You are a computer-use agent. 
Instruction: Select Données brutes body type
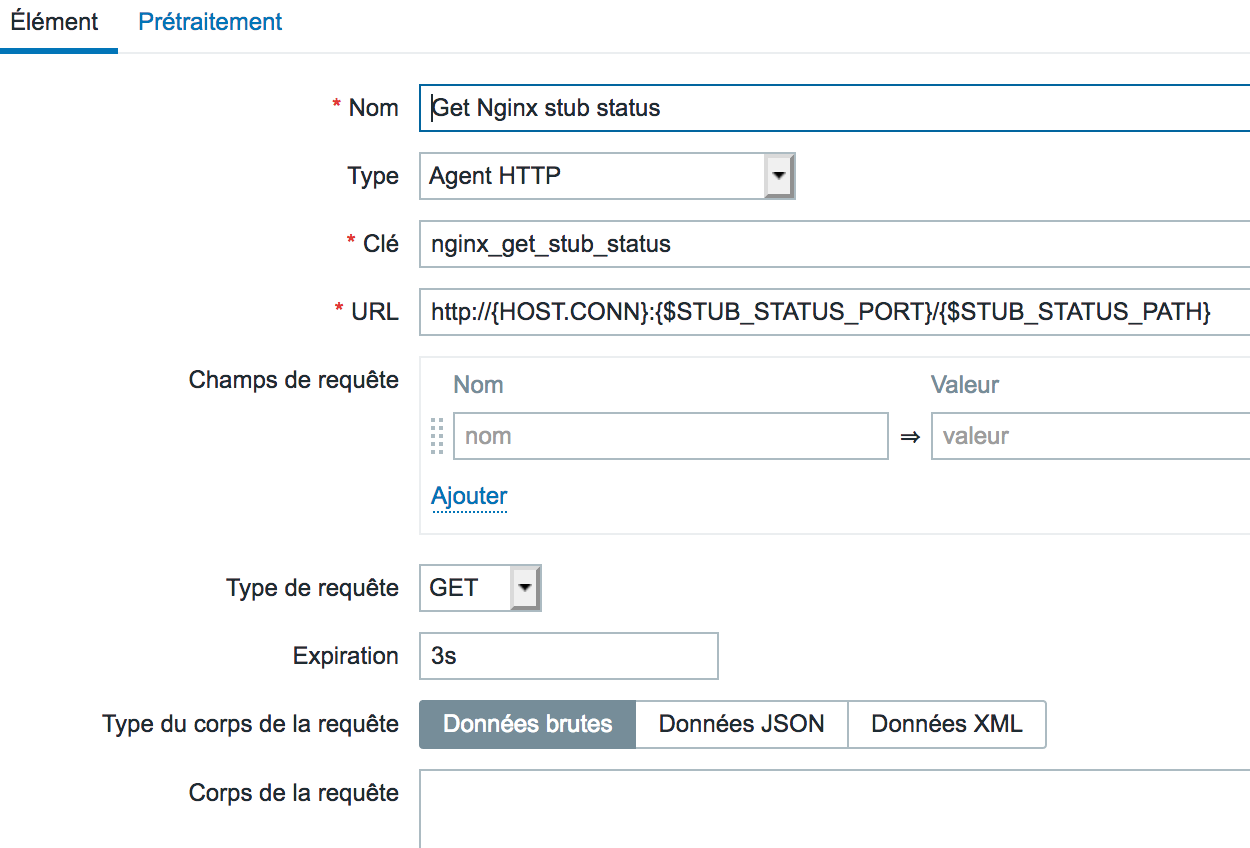click(527, 724)
